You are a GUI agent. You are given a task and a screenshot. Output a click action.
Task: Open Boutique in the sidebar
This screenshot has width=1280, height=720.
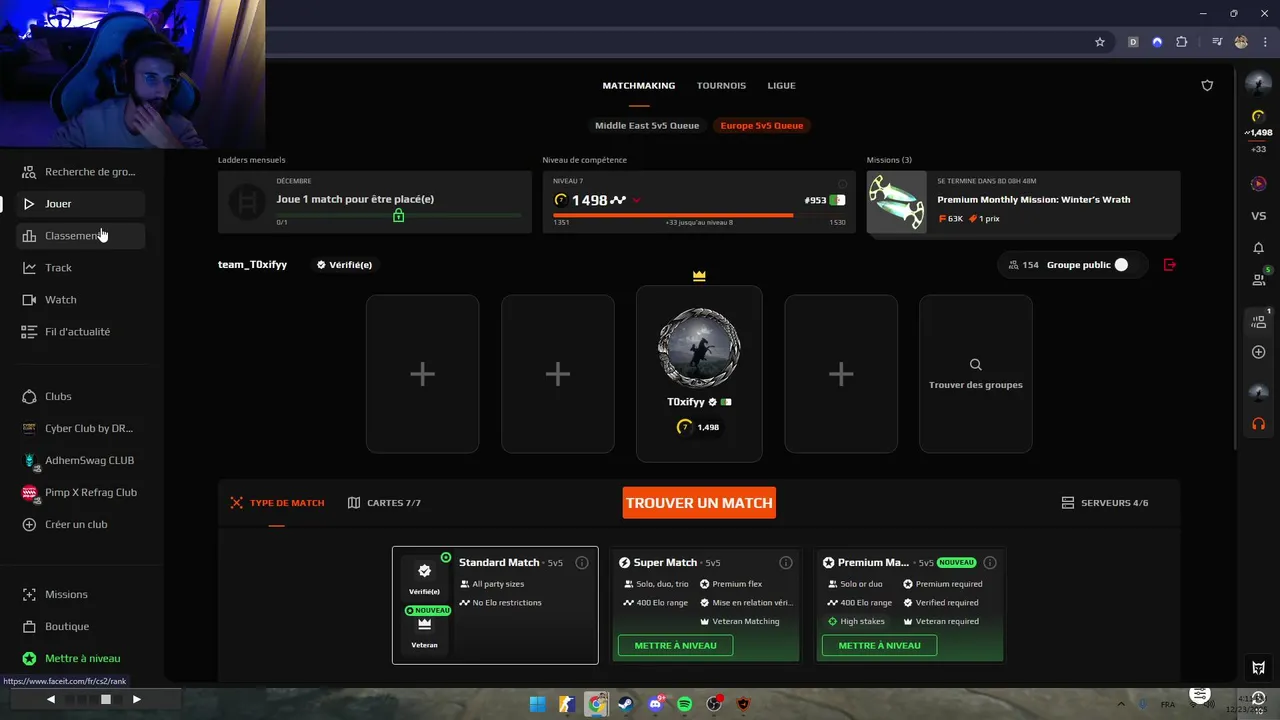(x=81, y=627)
